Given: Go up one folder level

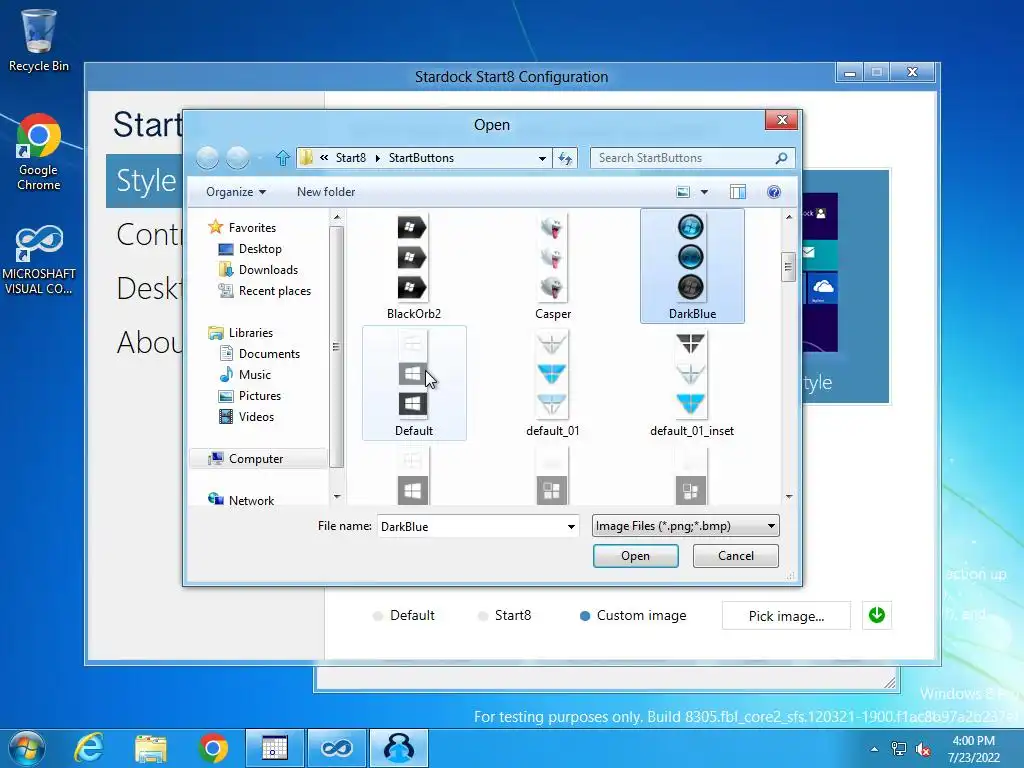Looking at the screenshot, I should point(282,158).
